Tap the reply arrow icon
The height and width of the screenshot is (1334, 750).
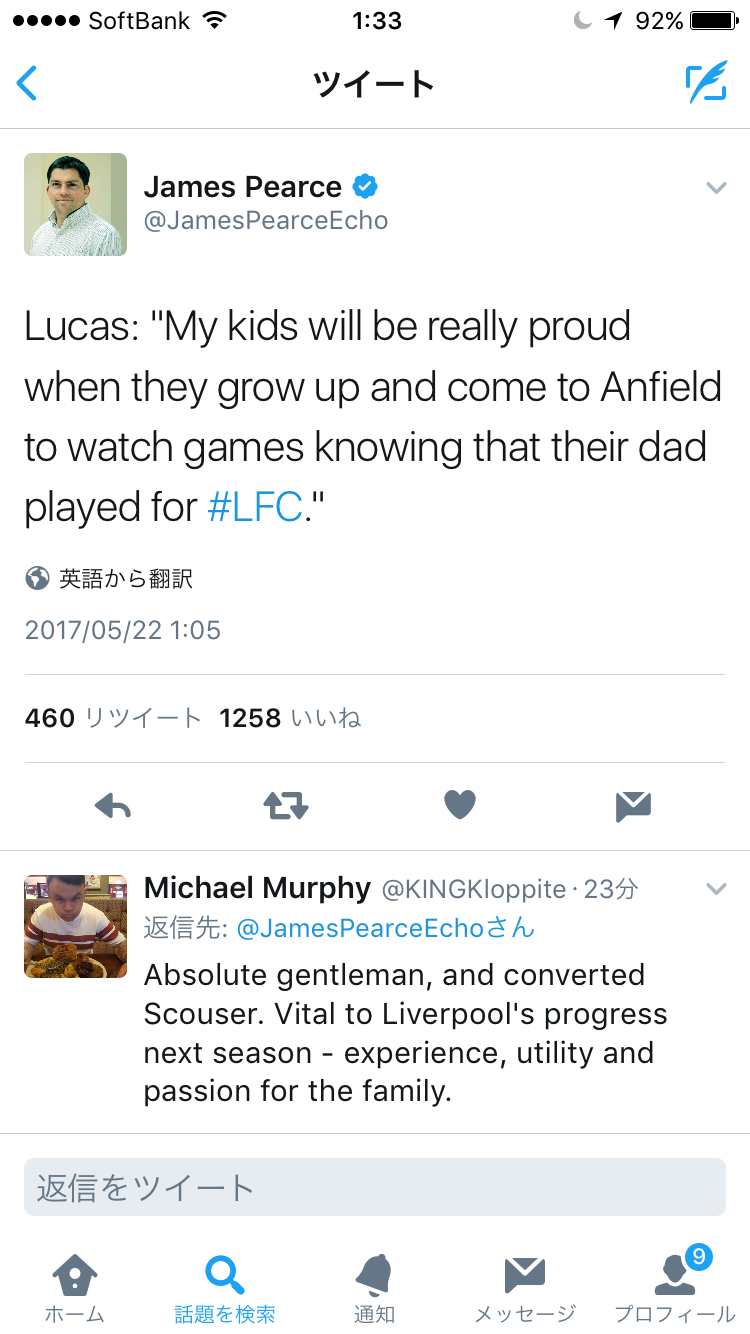113,805
